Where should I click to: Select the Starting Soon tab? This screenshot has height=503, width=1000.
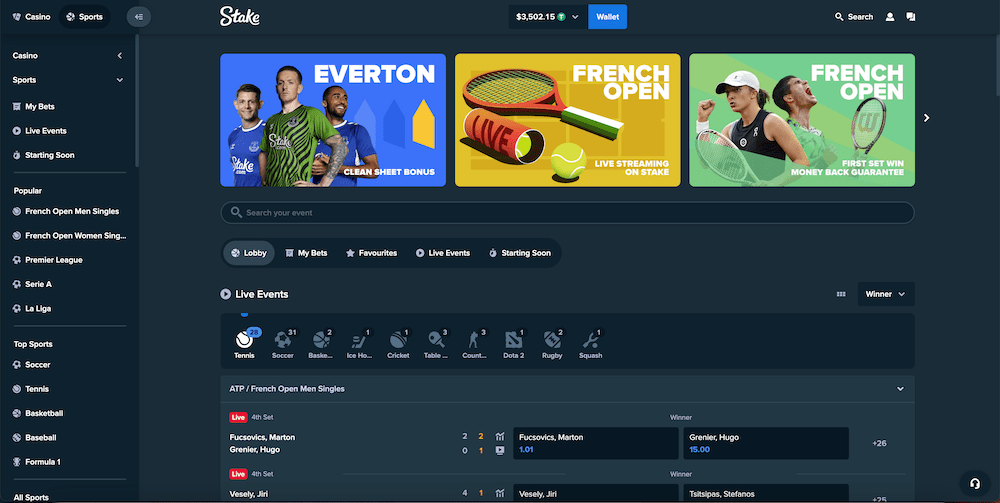(520, 253)
